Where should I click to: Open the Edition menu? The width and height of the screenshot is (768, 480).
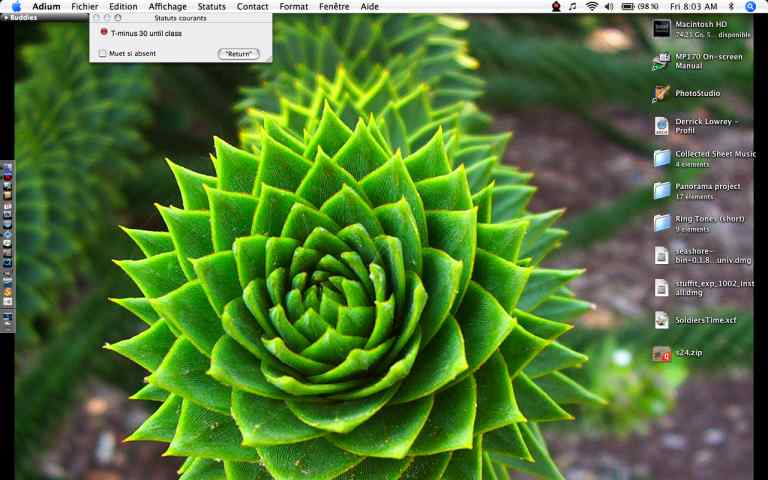point(123,6)
